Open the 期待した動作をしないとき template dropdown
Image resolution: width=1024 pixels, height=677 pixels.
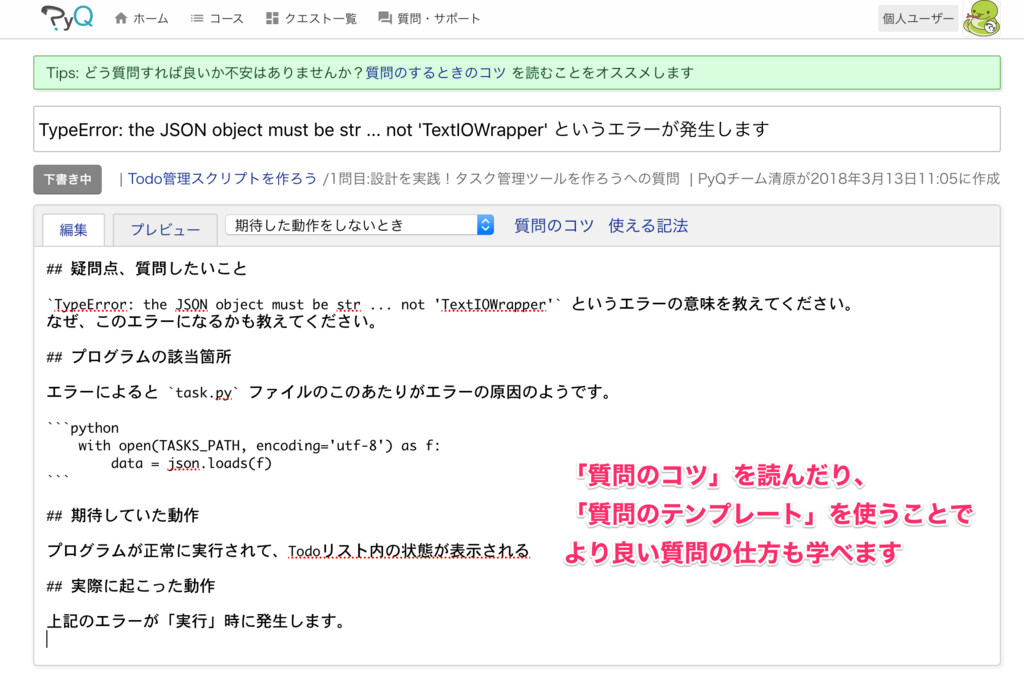(359, 225)
